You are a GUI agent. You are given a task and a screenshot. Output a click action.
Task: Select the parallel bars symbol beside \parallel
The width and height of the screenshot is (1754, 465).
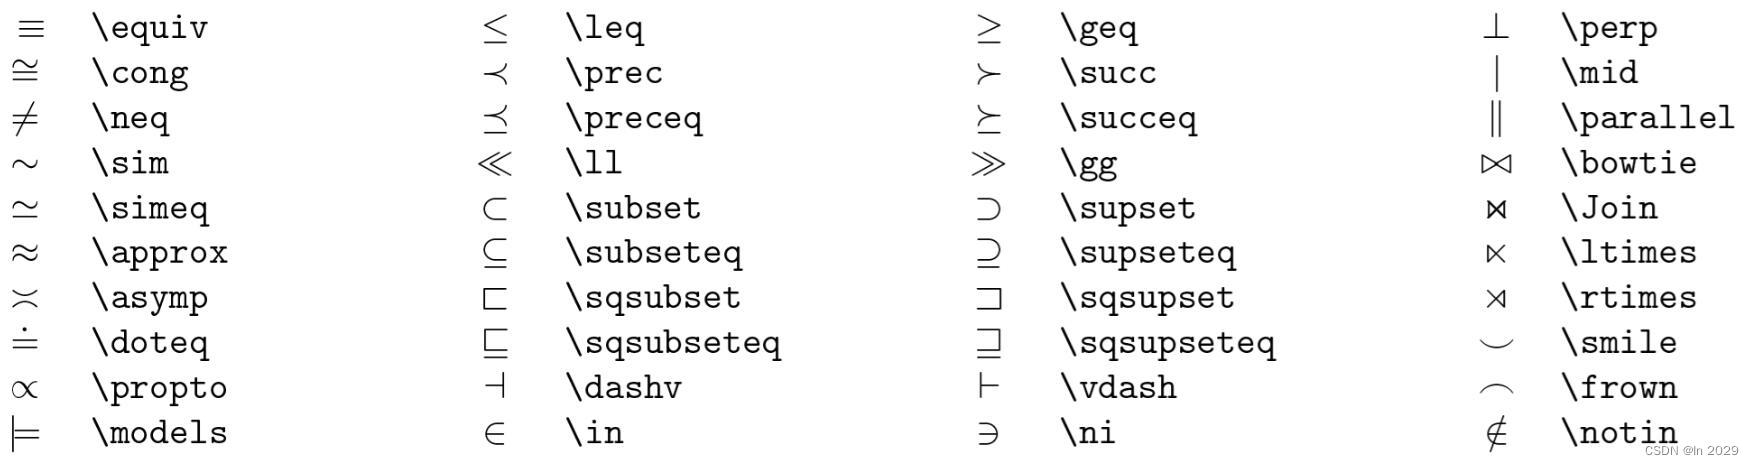coord(1496,118)
